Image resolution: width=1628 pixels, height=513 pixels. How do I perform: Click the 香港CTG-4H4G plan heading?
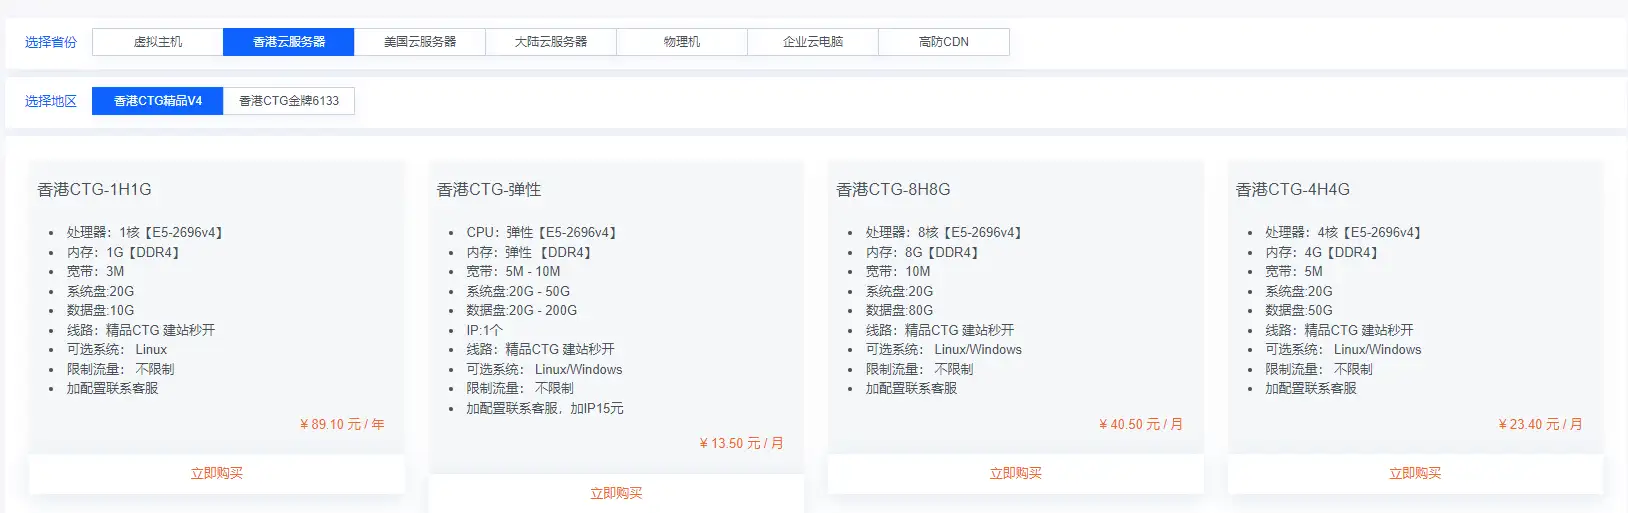[x=1293, y=190]
